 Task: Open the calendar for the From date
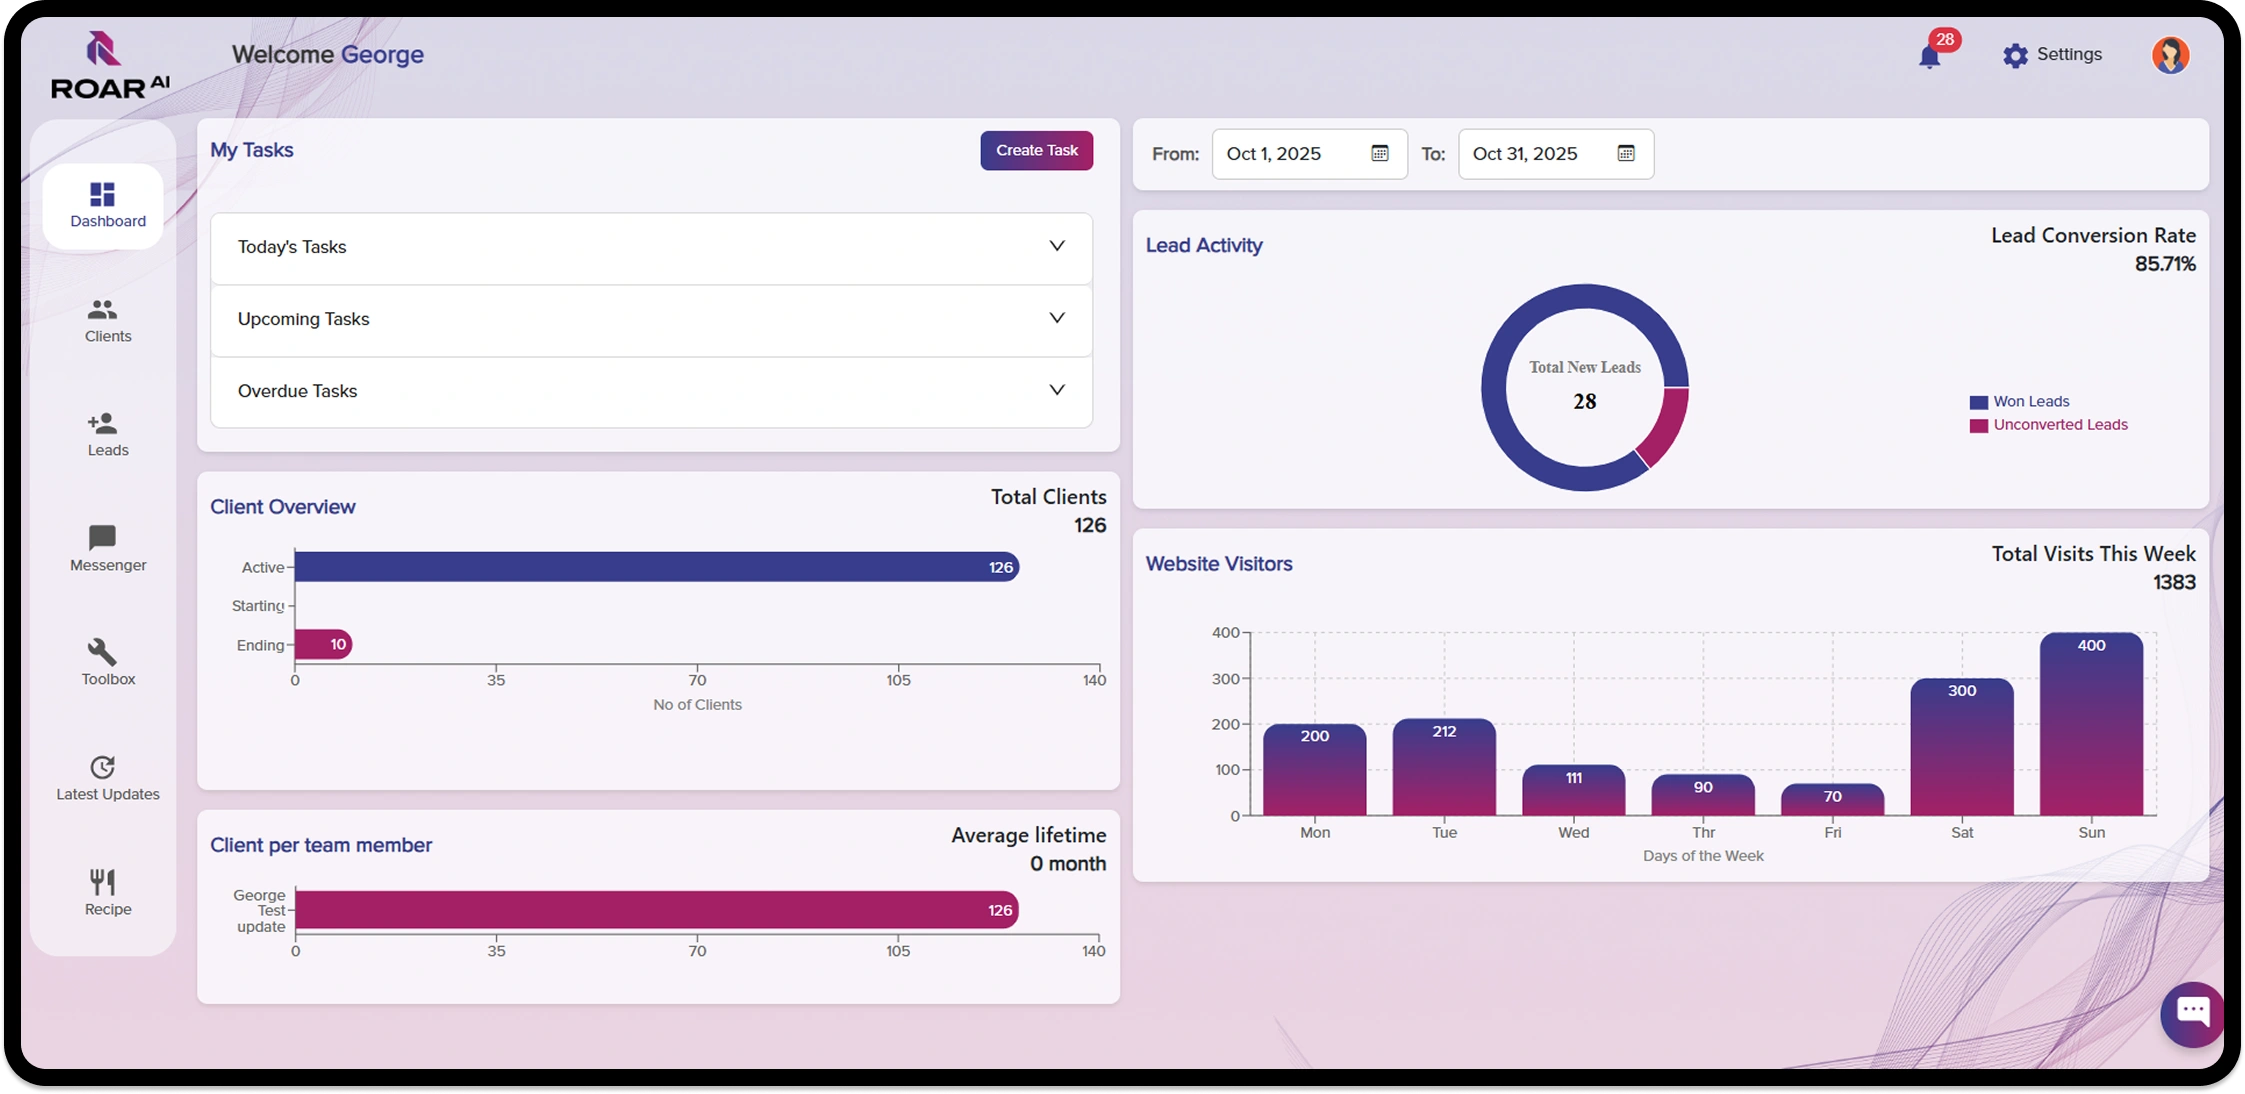click(1379, 153)
